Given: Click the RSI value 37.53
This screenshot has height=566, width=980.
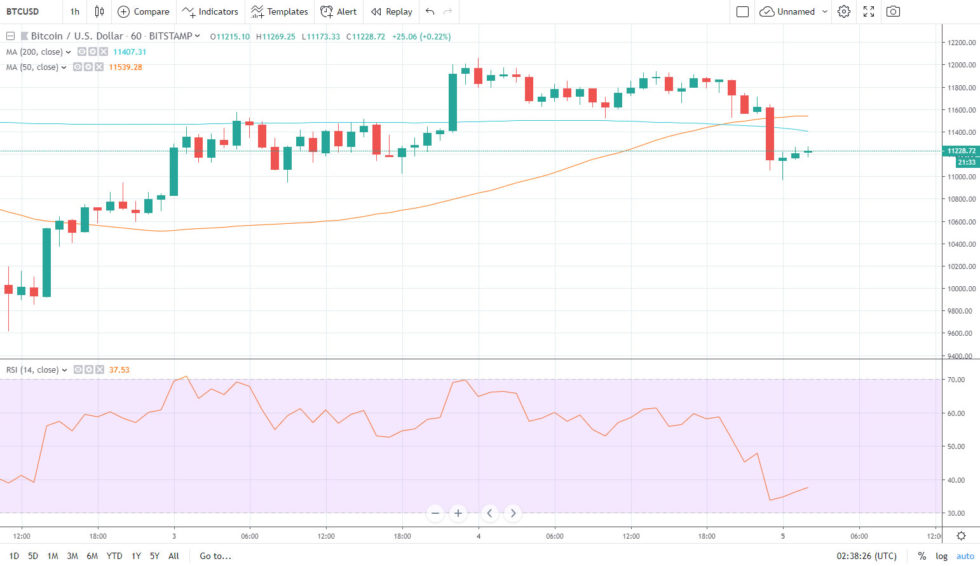Looking at the screenshot, I should coord(119,370).
